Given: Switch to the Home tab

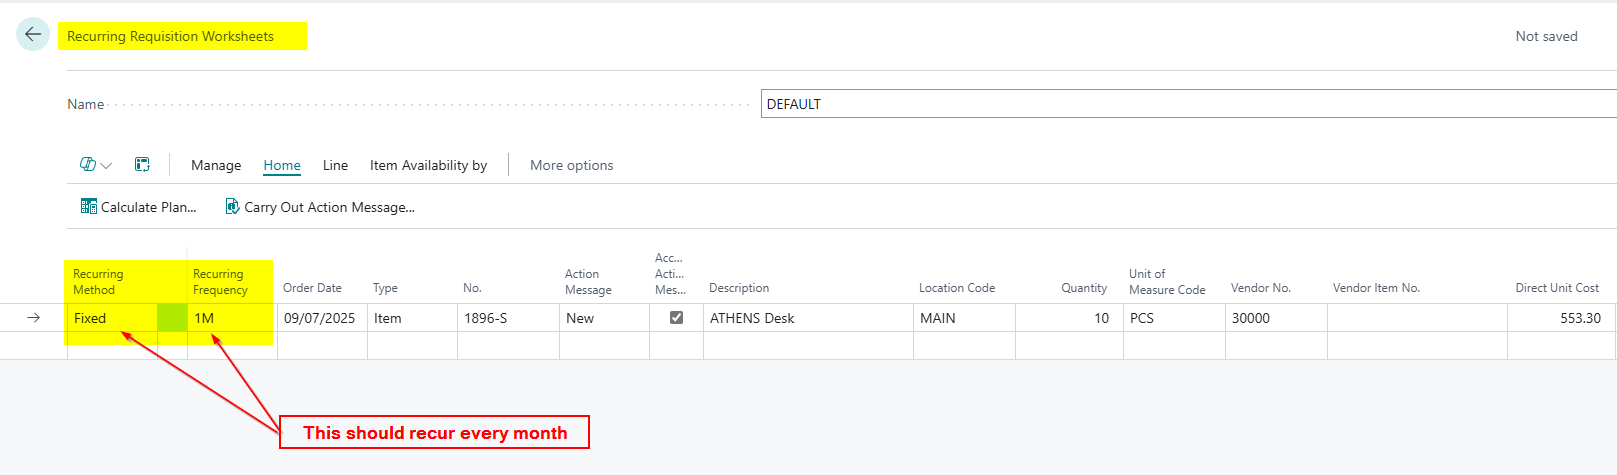Looking at the screenshot, I should [x=282, y=165].
